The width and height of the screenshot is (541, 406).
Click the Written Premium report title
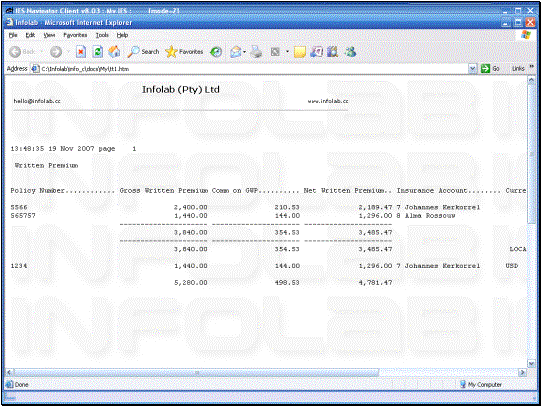pos(46,165)
